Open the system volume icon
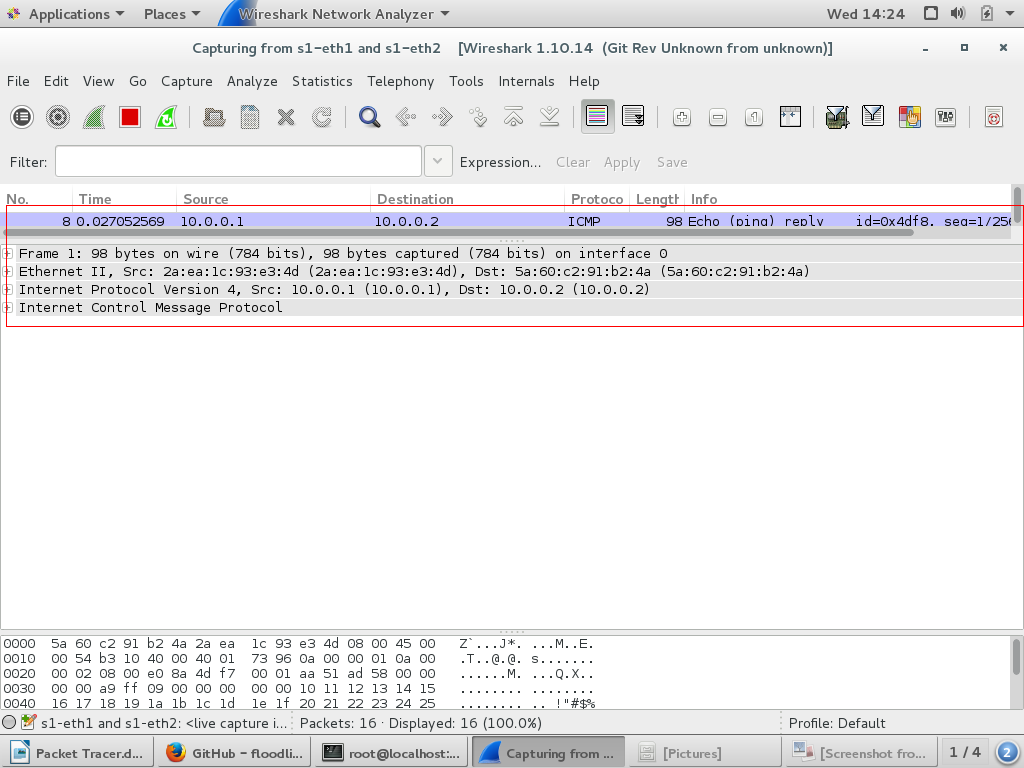This screenshot has width=1024, height=768. click(x=957, y=14)
